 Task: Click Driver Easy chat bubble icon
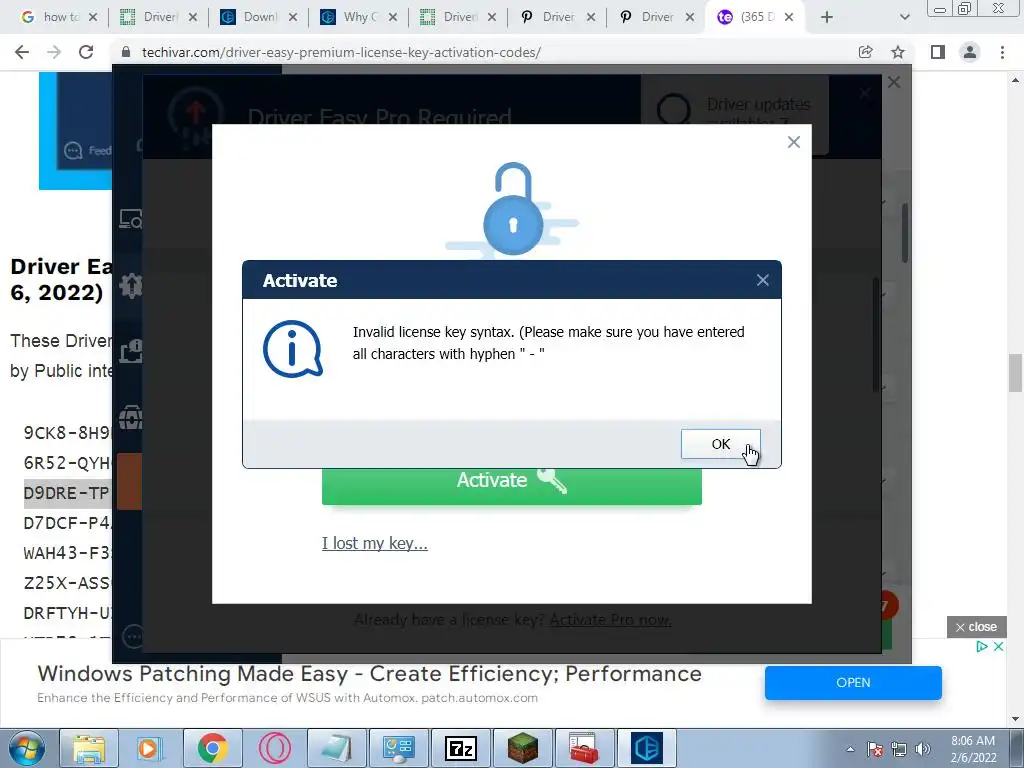(x=133, y=635)
